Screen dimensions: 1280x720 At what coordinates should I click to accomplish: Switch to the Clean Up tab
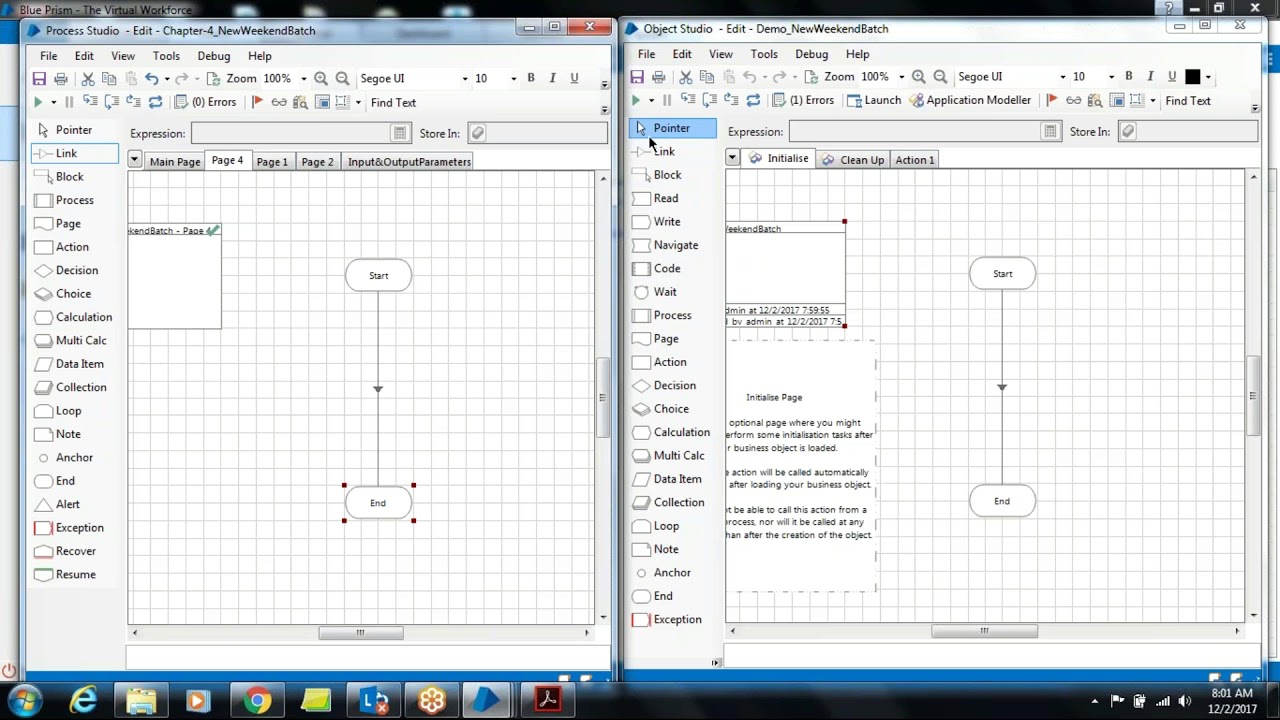pos(853,160)
